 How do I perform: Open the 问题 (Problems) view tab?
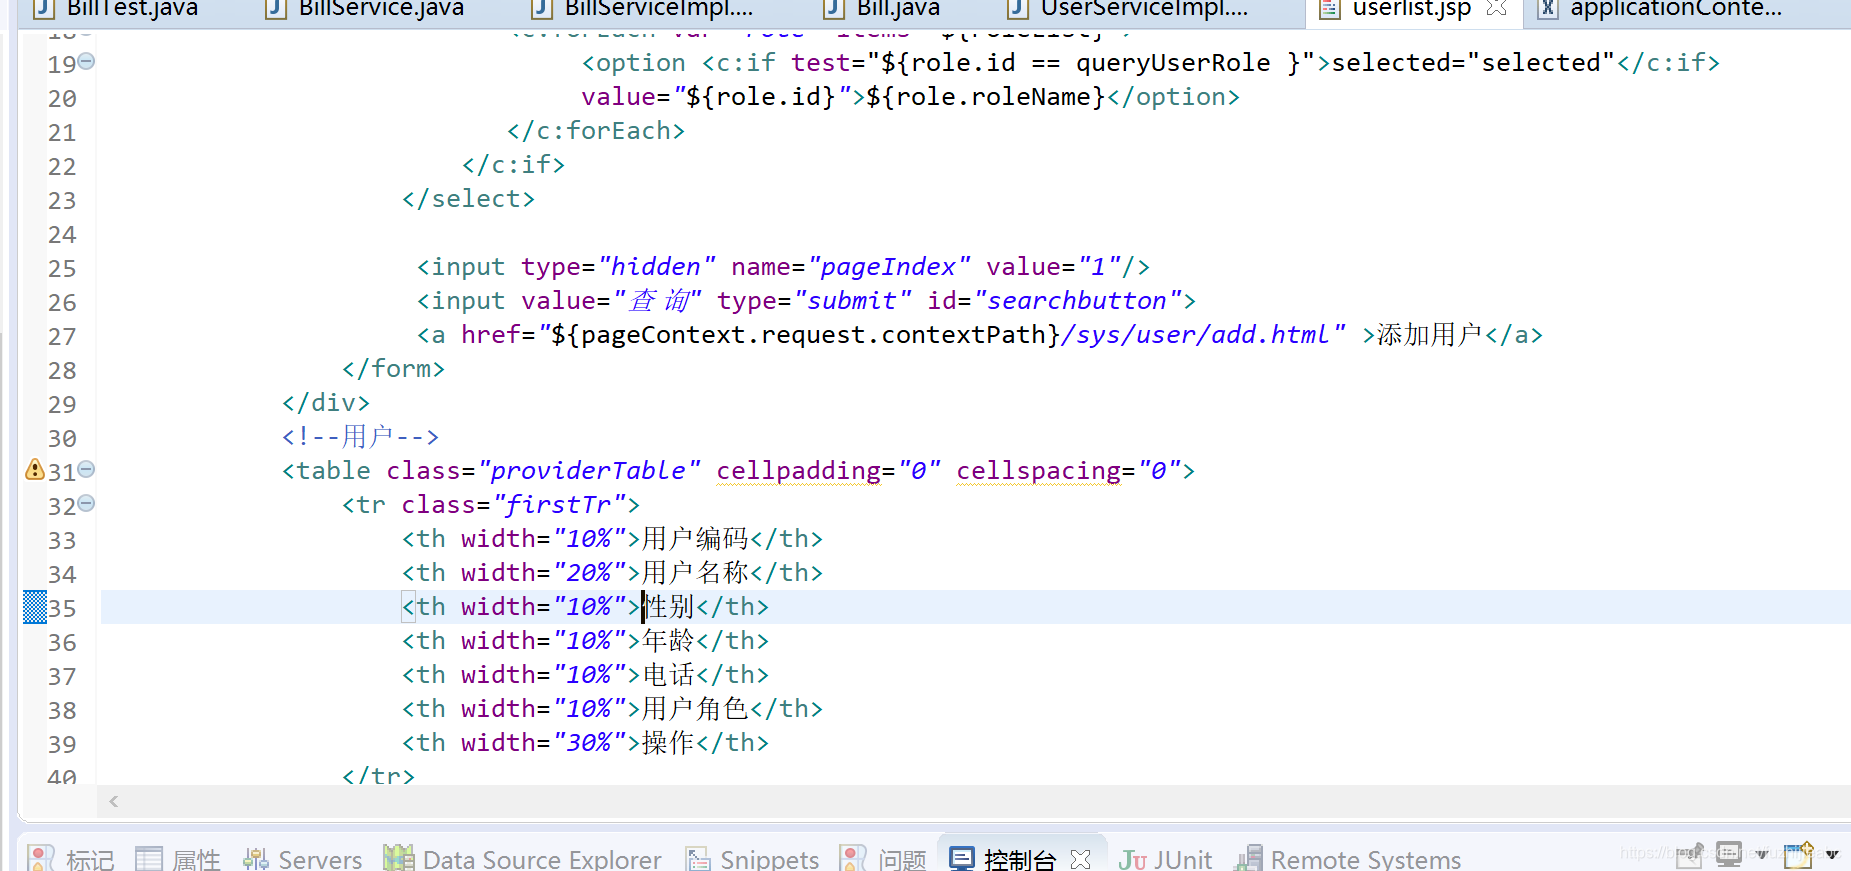click(x=903, y=860)
